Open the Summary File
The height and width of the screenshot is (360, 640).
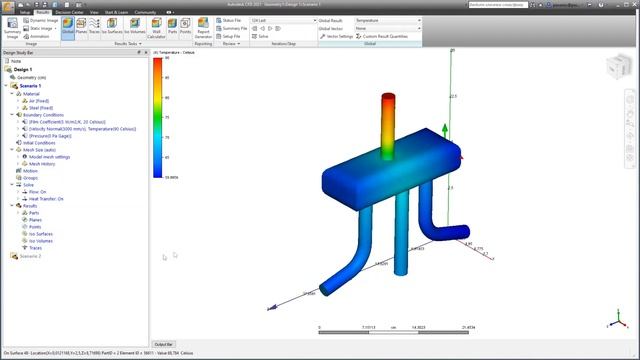(231, 29)
